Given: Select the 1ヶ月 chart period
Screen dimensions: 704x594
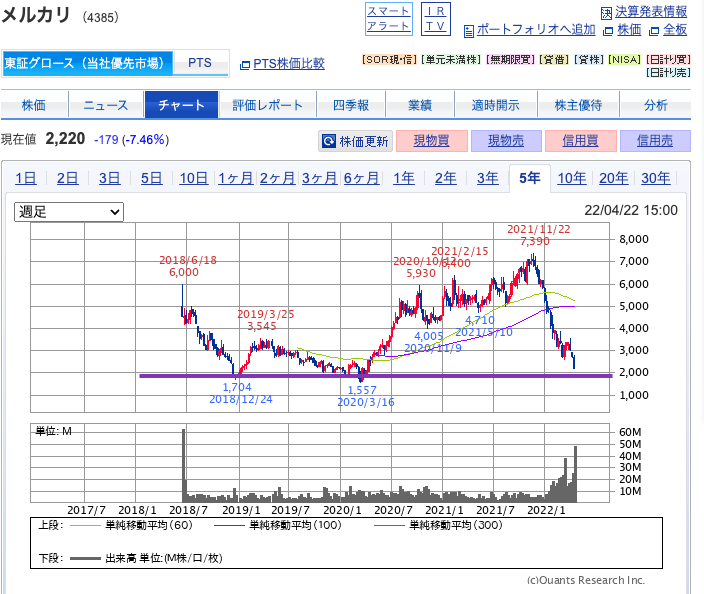Looking at the screenshot, I should coord(236,178).
